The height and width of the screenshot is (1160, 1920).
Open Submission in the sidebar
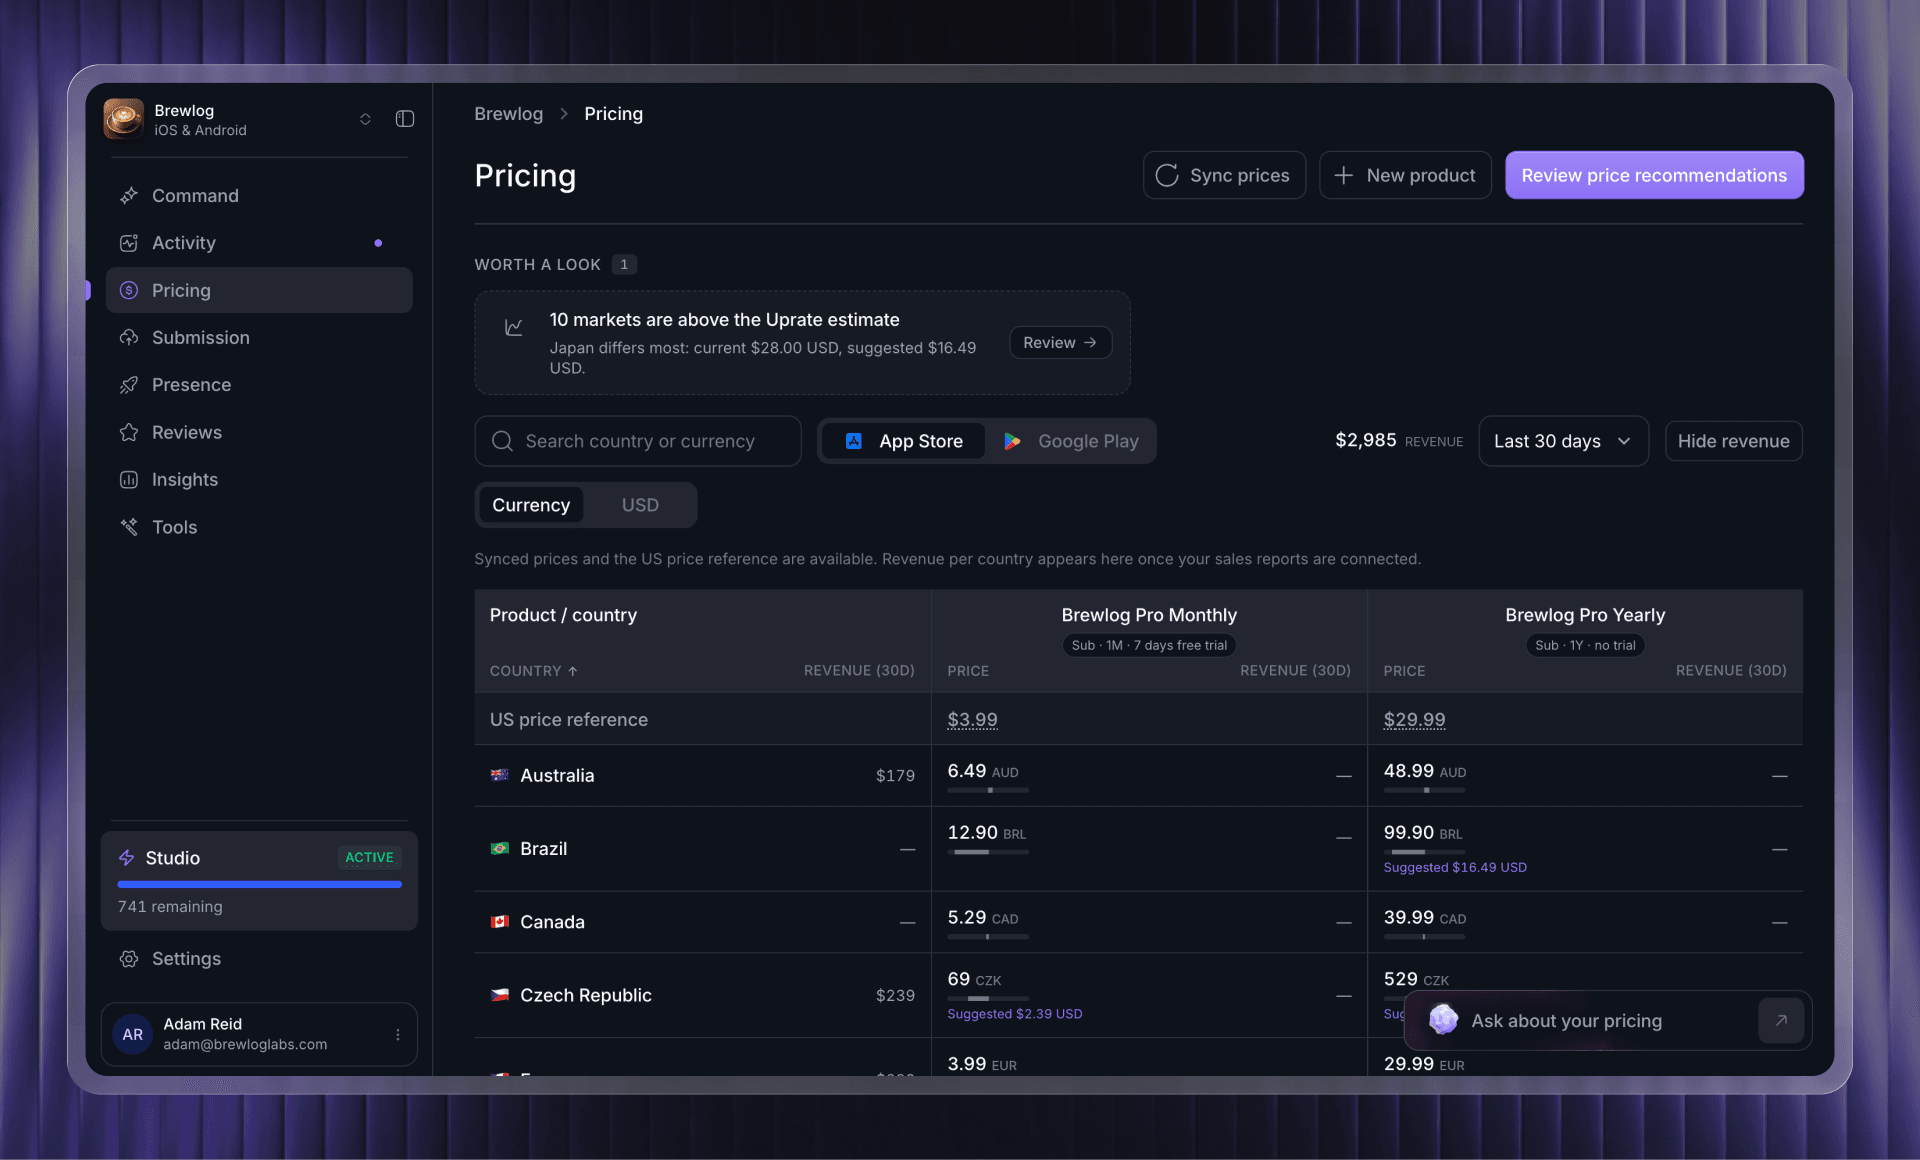click(x=259, y=338)
